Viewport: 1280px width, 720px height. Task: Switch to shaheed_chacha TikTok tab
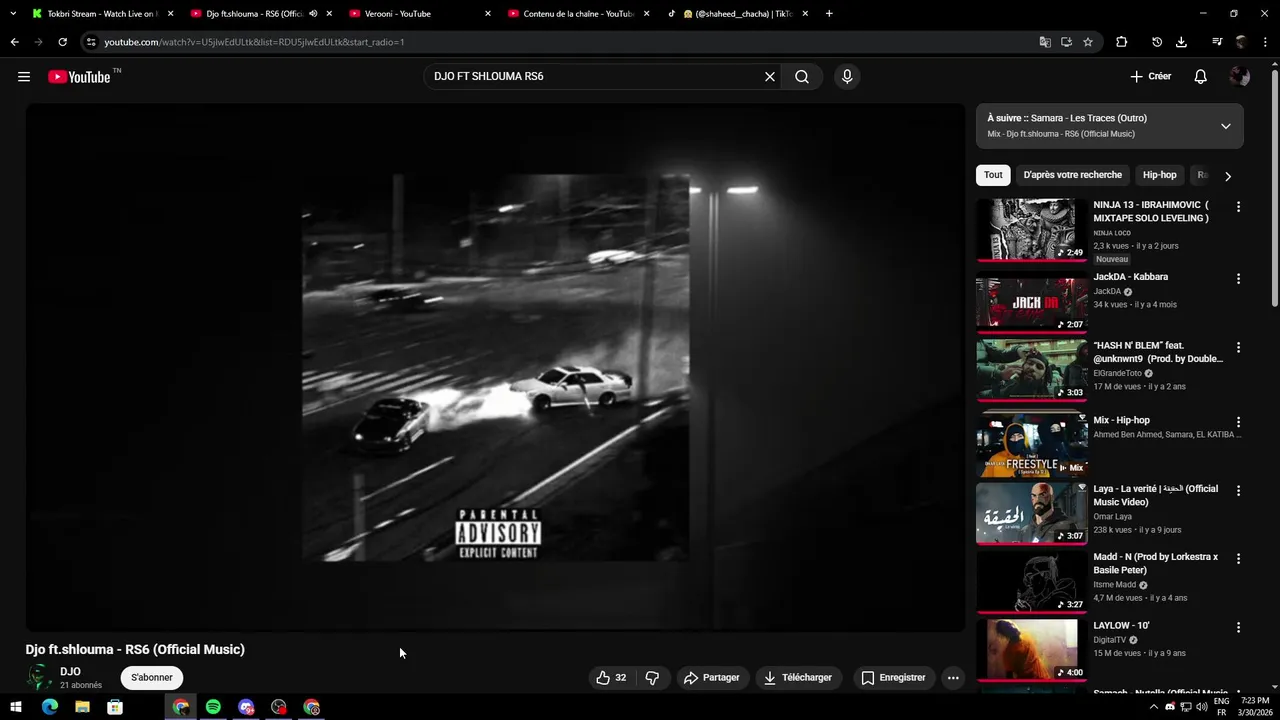coord(737,14)
